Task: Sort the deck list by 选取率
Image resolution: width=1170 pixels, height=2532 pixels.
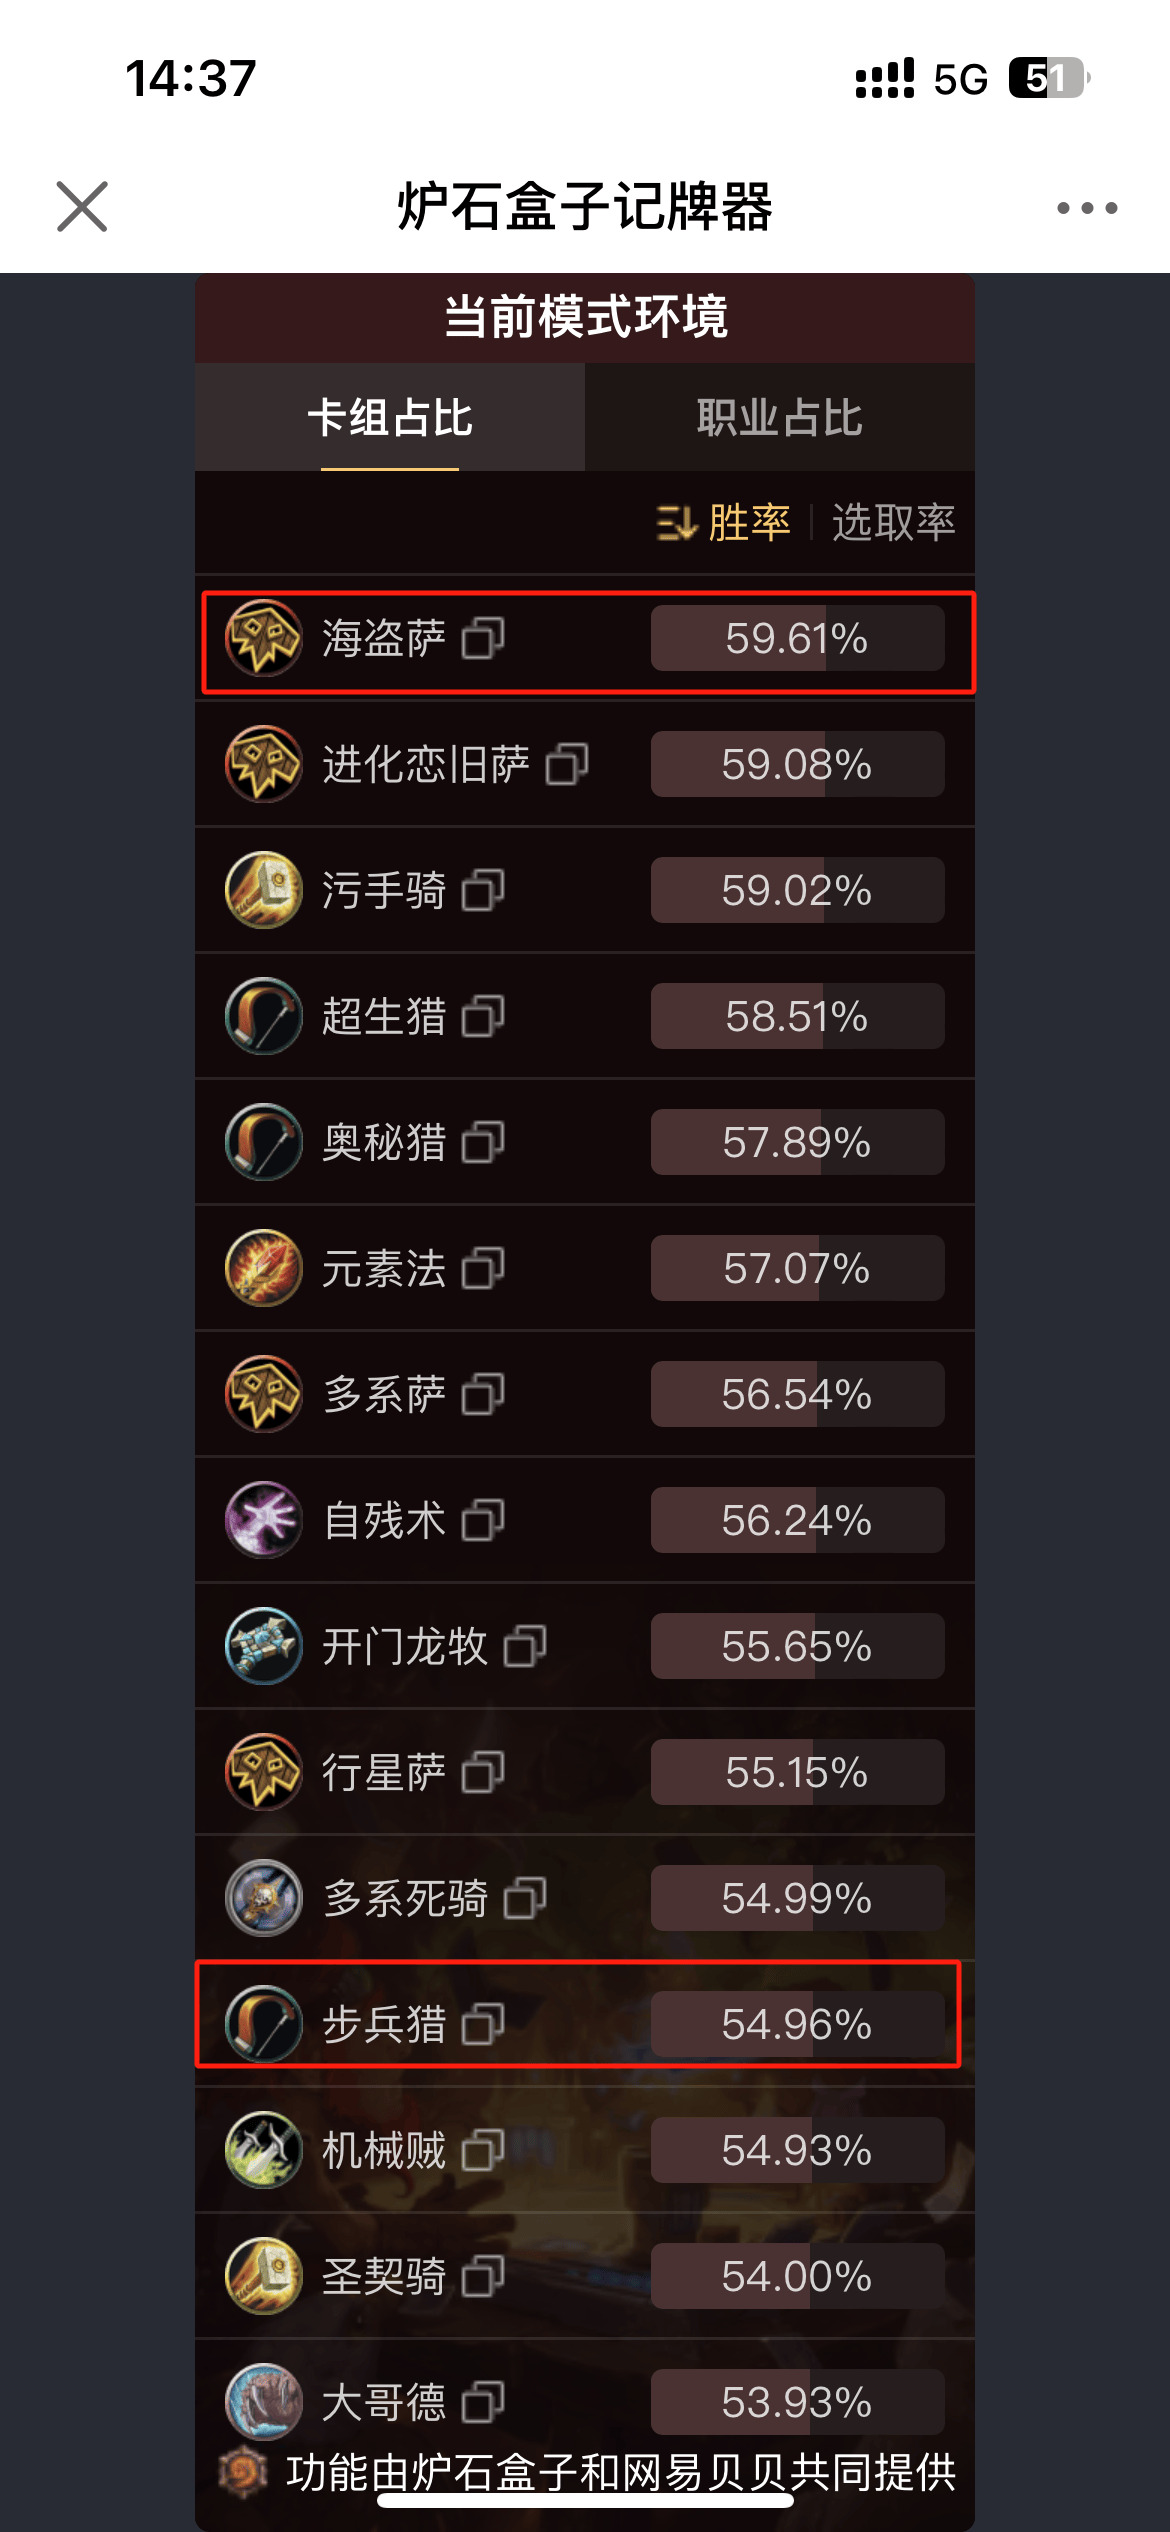Action: point(893,523)
